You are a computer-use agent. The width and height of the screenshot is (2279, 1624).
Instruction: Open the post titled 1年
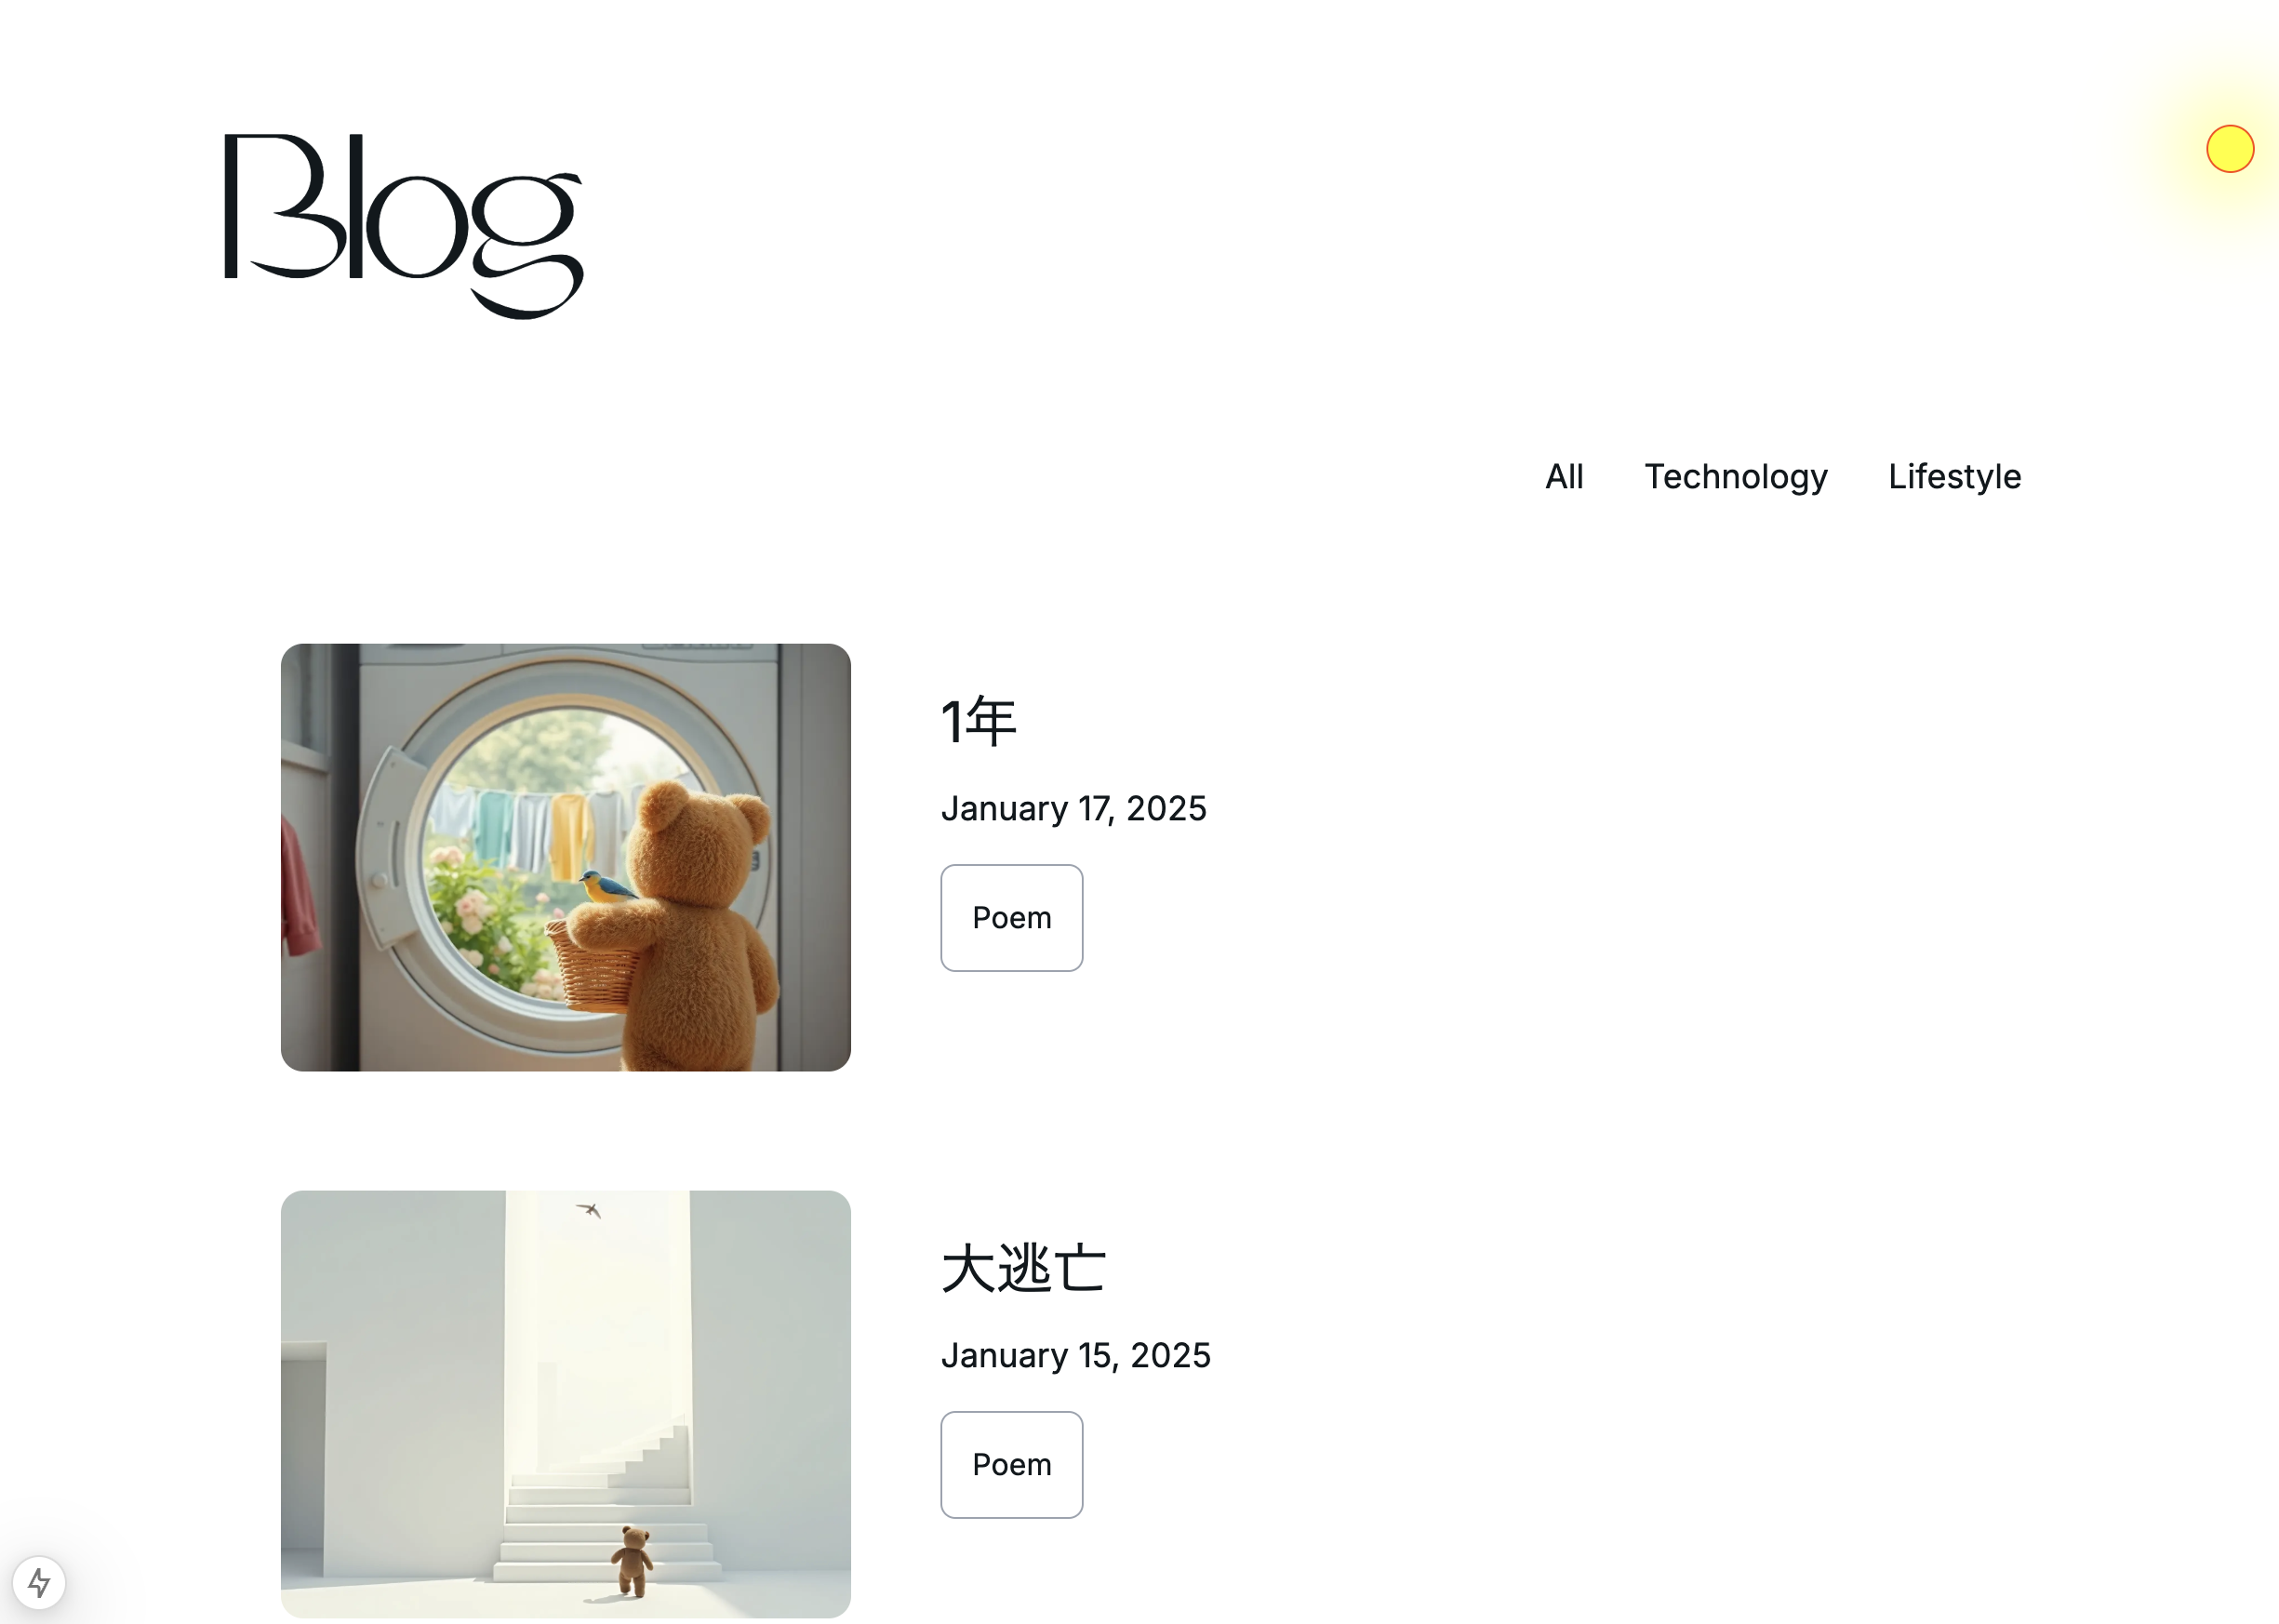click(978, 721)
